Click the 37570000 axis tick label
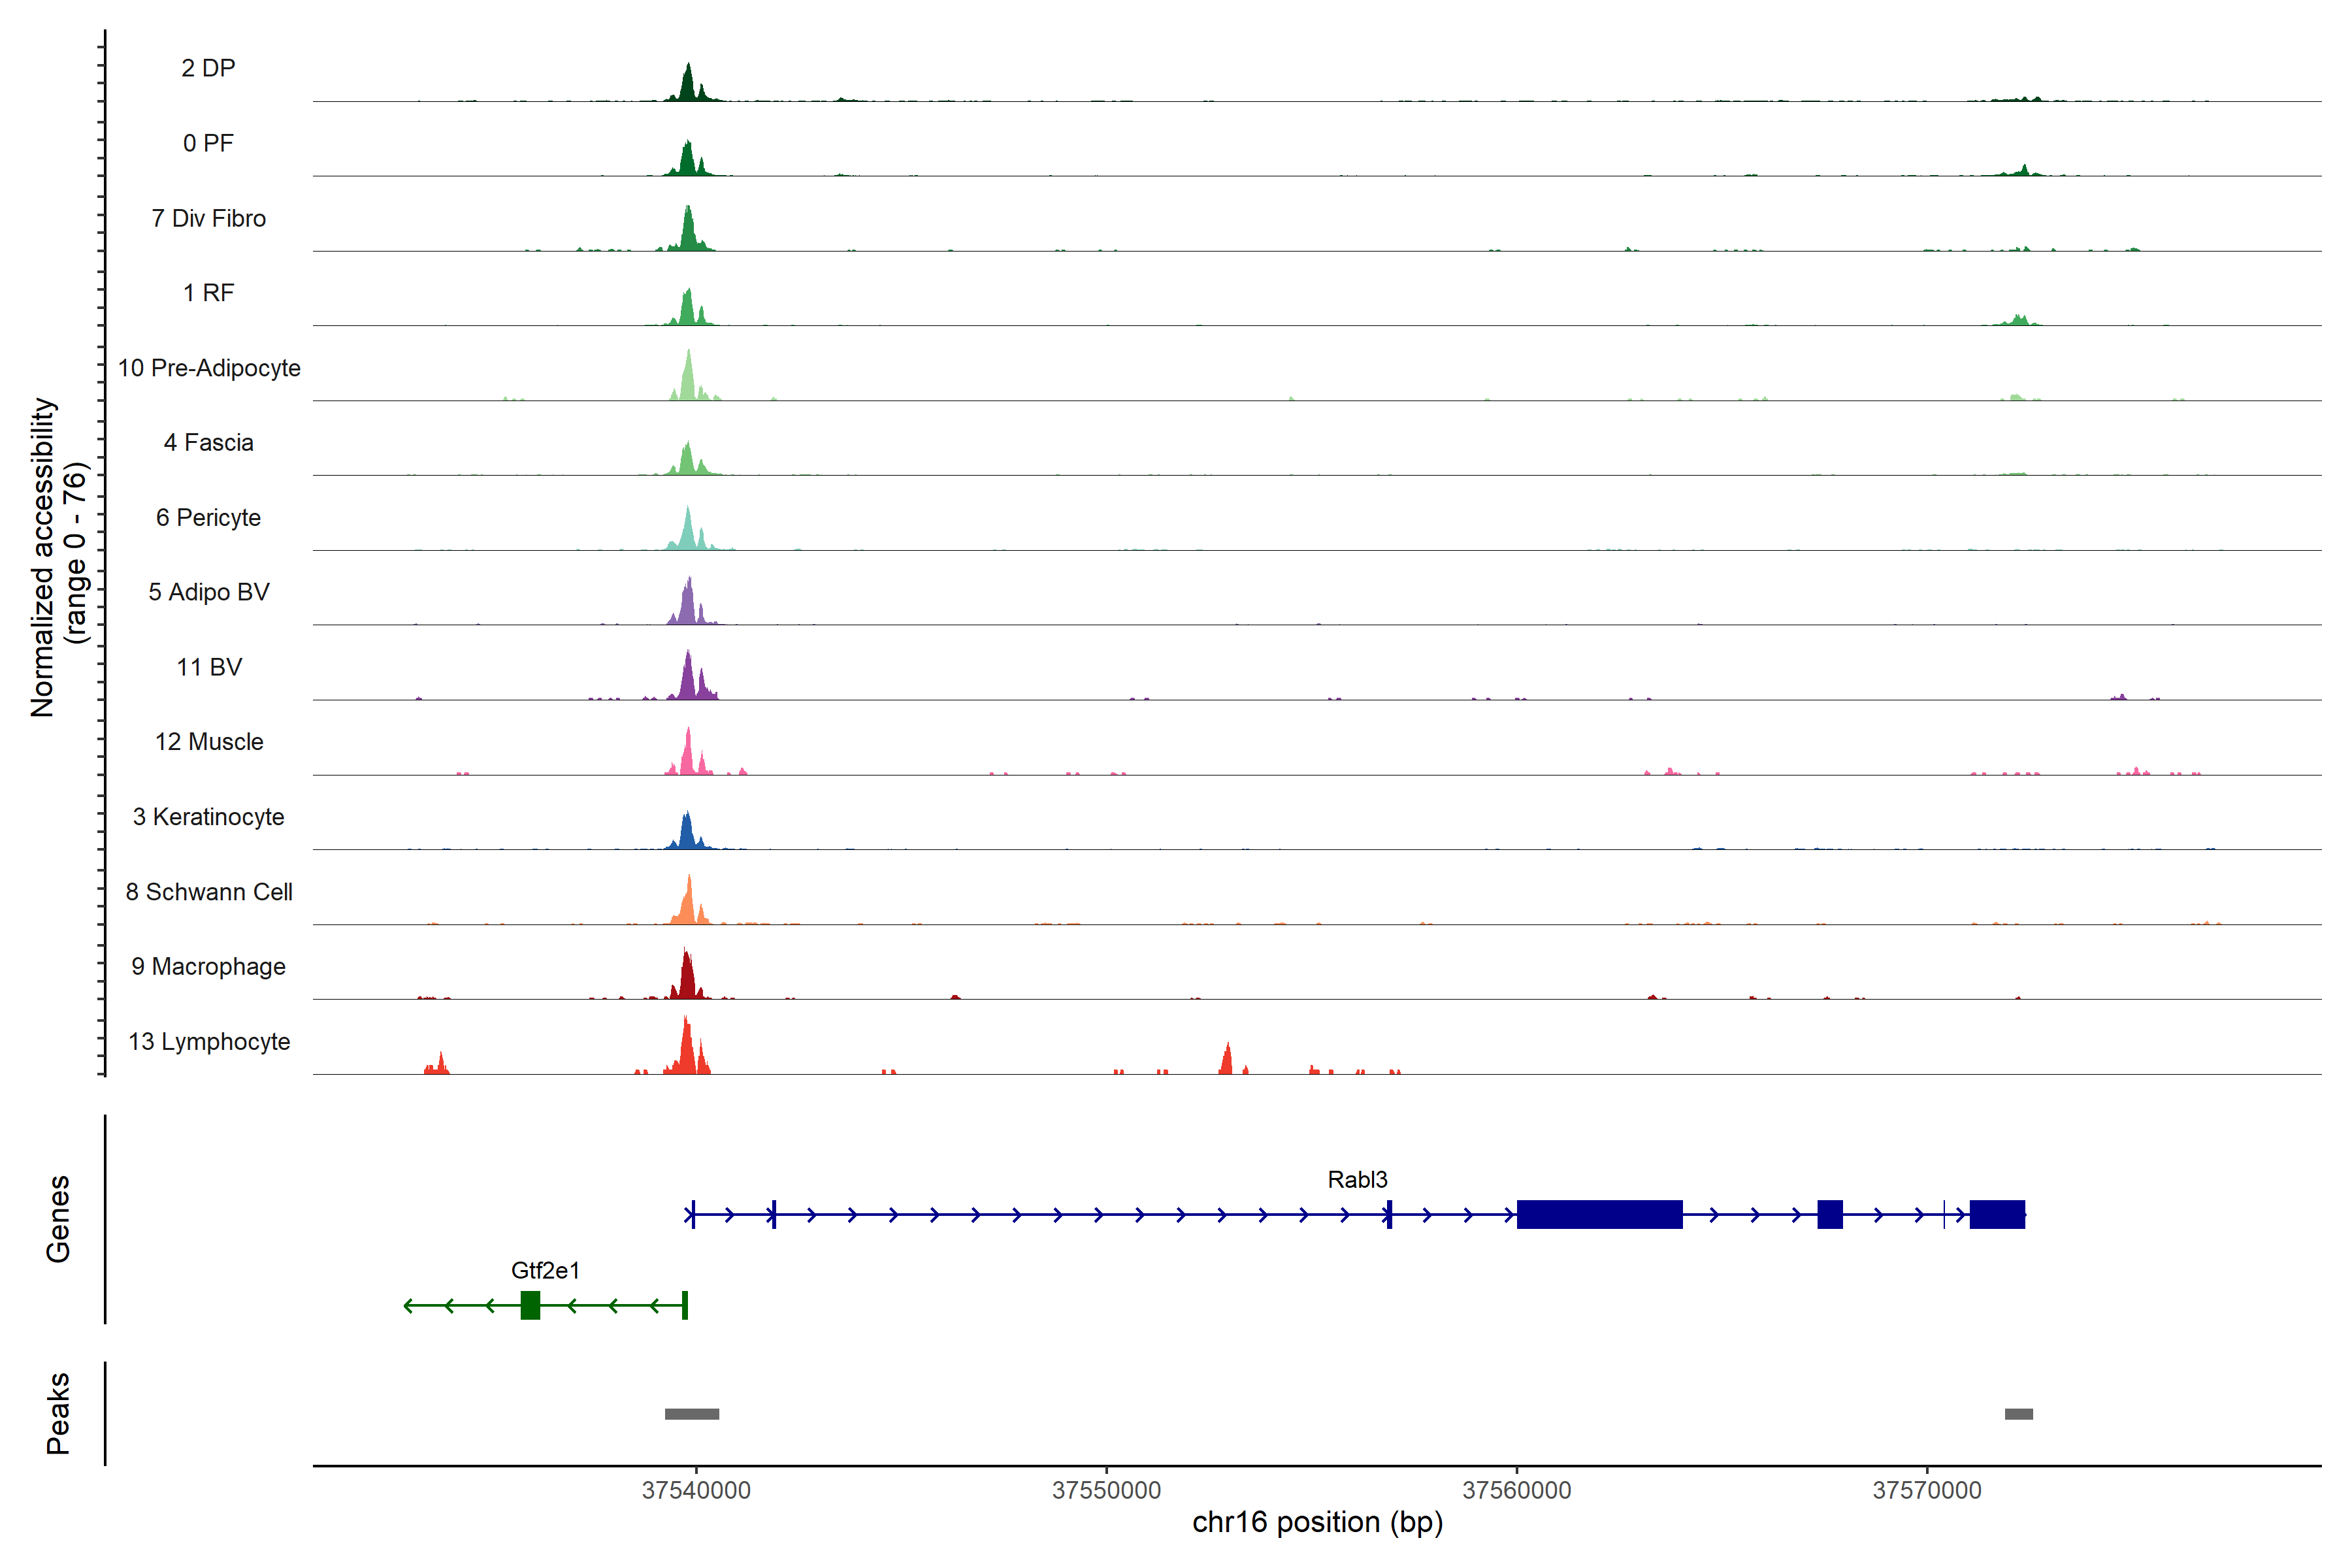Viewport: 2352px width, 1568px height. (x=1926, y=1490)
